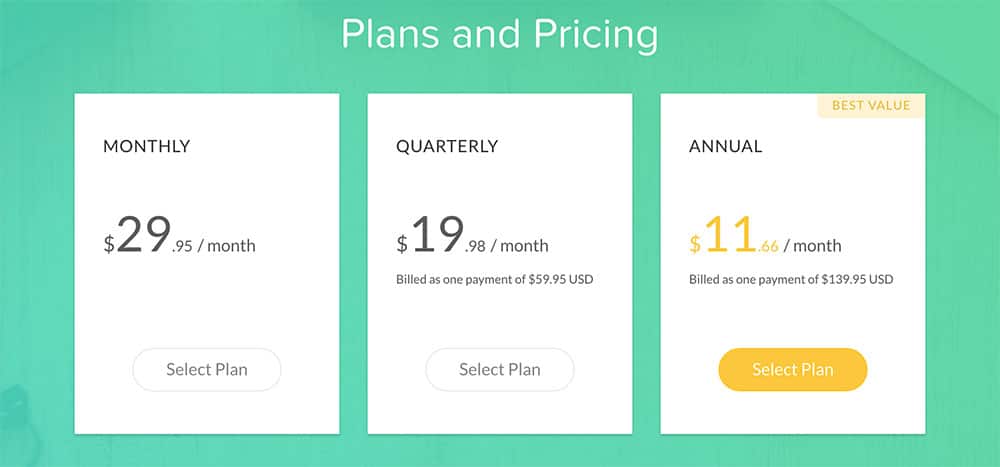Click the .98 / month text
The width and height of the screenshot is (1000, 467).
pos(508,246)
